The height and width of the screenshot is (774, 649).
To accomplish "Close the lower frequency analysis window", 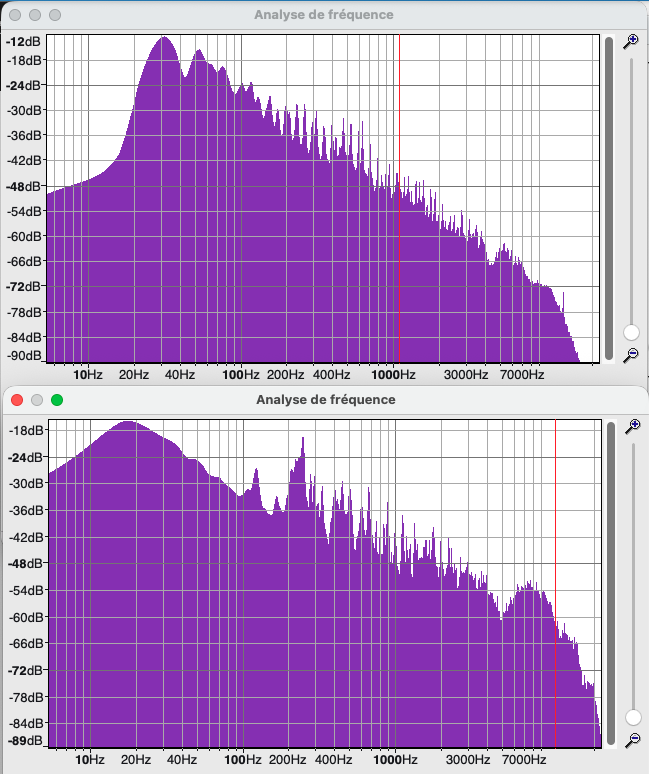I will [16, 400].
